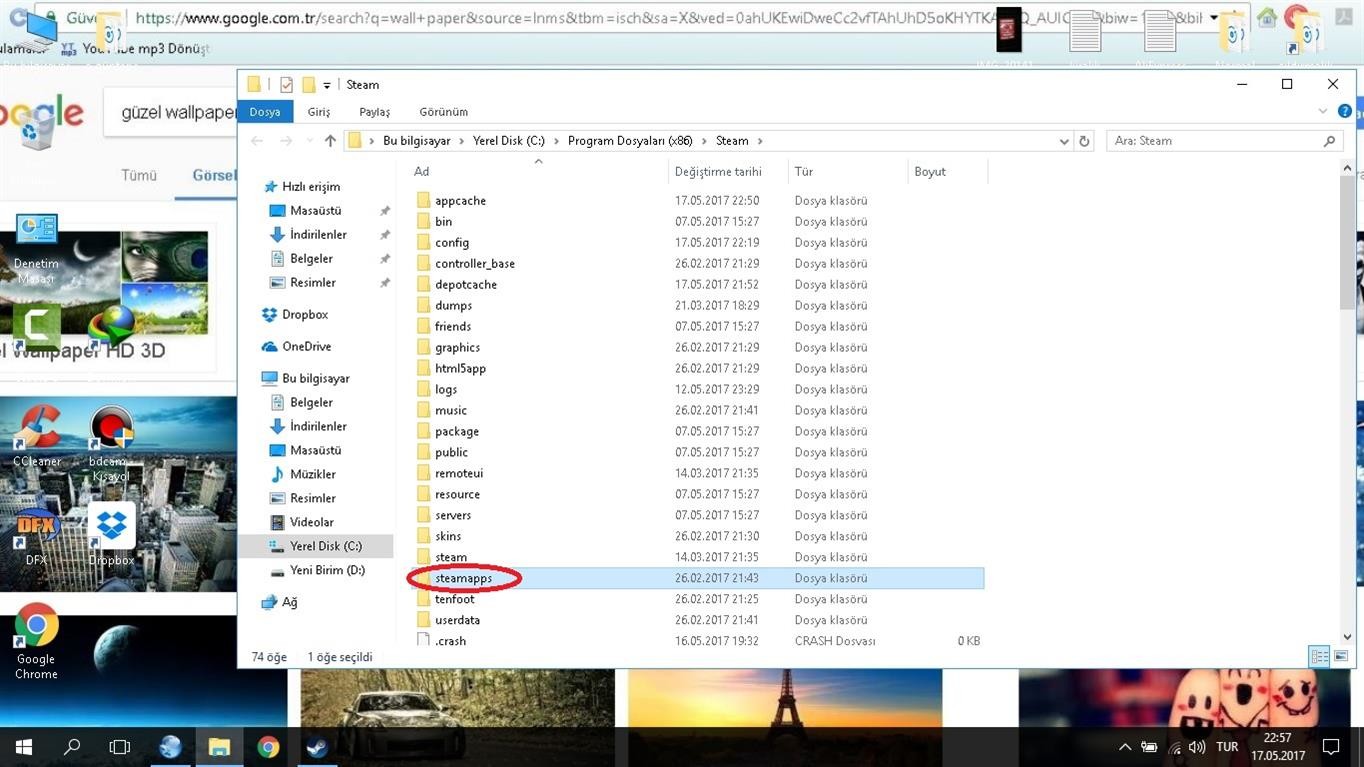1364x767 pixels.
Task: Open Müzikler in the navigation pane
Action: pos(303,474)
